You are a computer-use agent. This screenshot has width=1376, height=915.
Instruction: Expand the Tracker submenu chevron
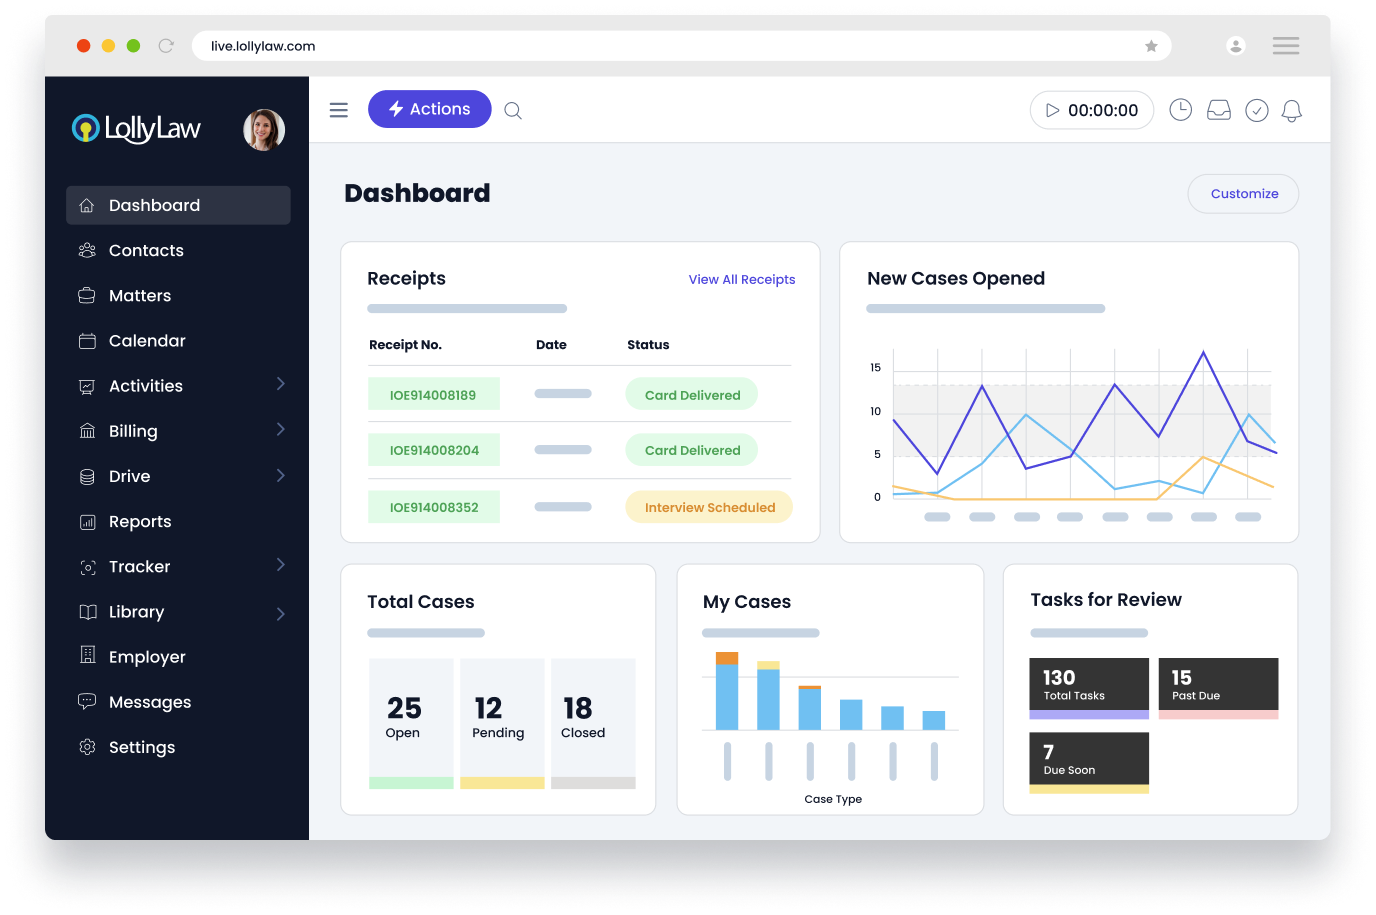coord(280,565)
